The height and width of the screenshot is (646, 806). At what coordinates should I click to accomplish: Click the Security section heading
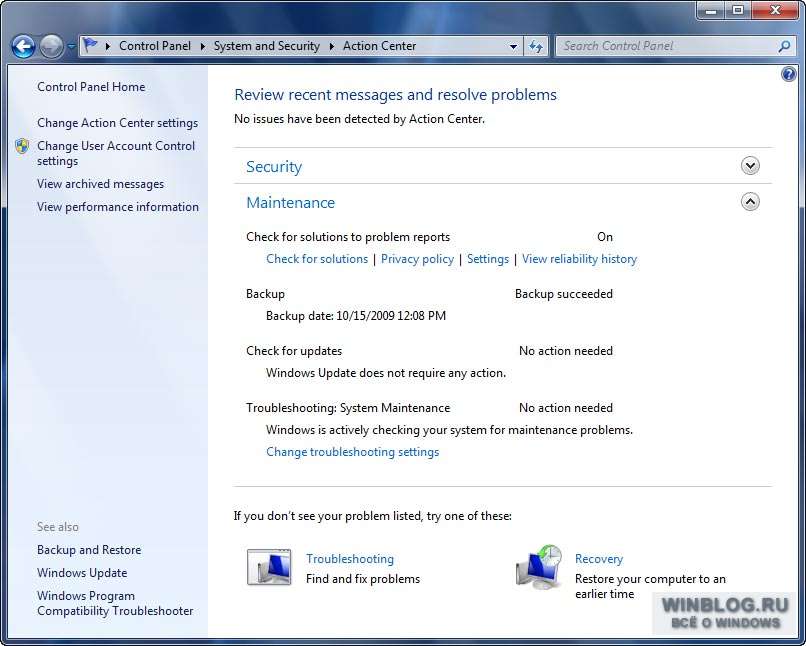tap(274, 167)
